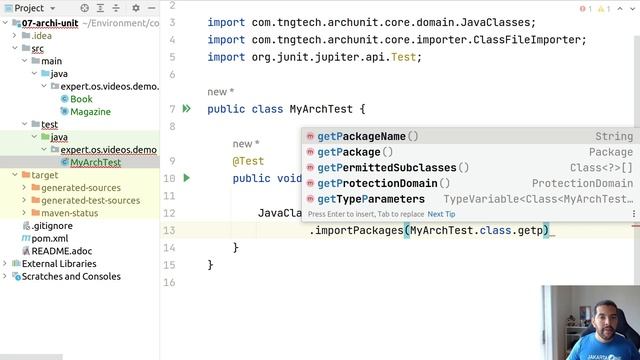Select getPermittedSubclasses() completion suggestion
This screenshot has height=360, width=640.
(x=471, y=167)
